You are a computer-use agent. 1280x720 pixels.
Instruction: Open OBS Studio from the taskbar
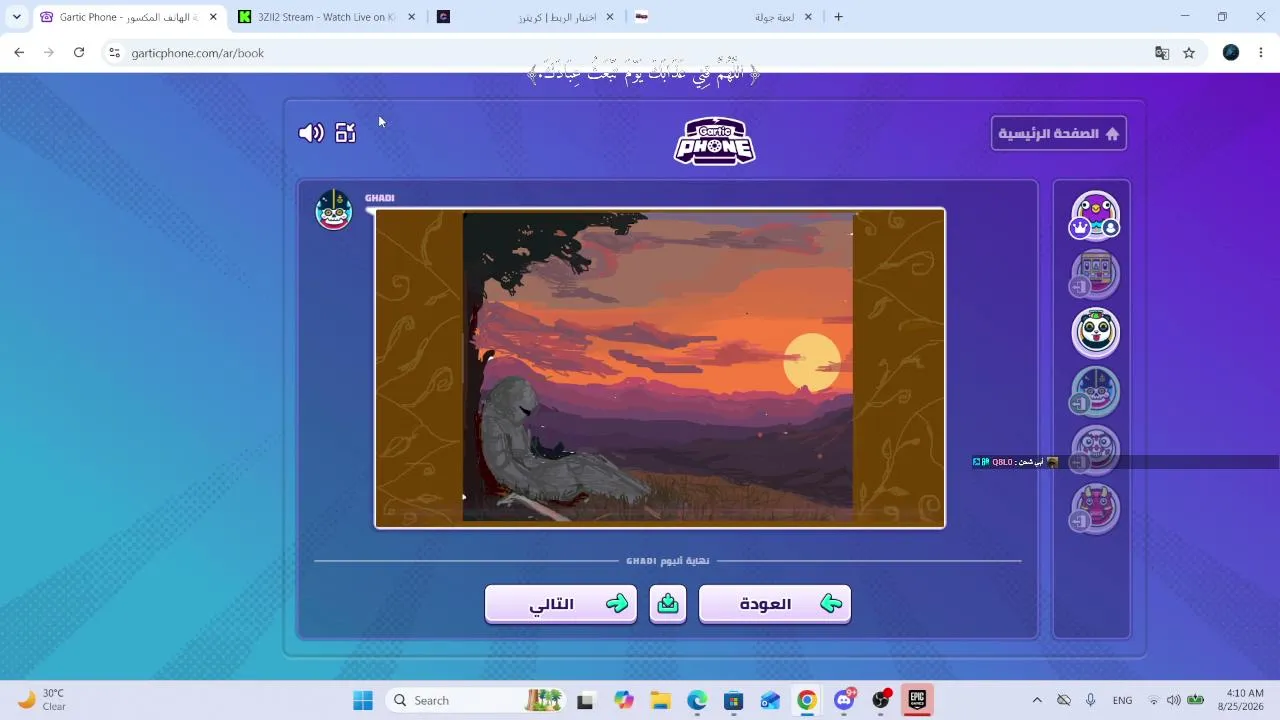pyautogui.click(x=881, y=700)
